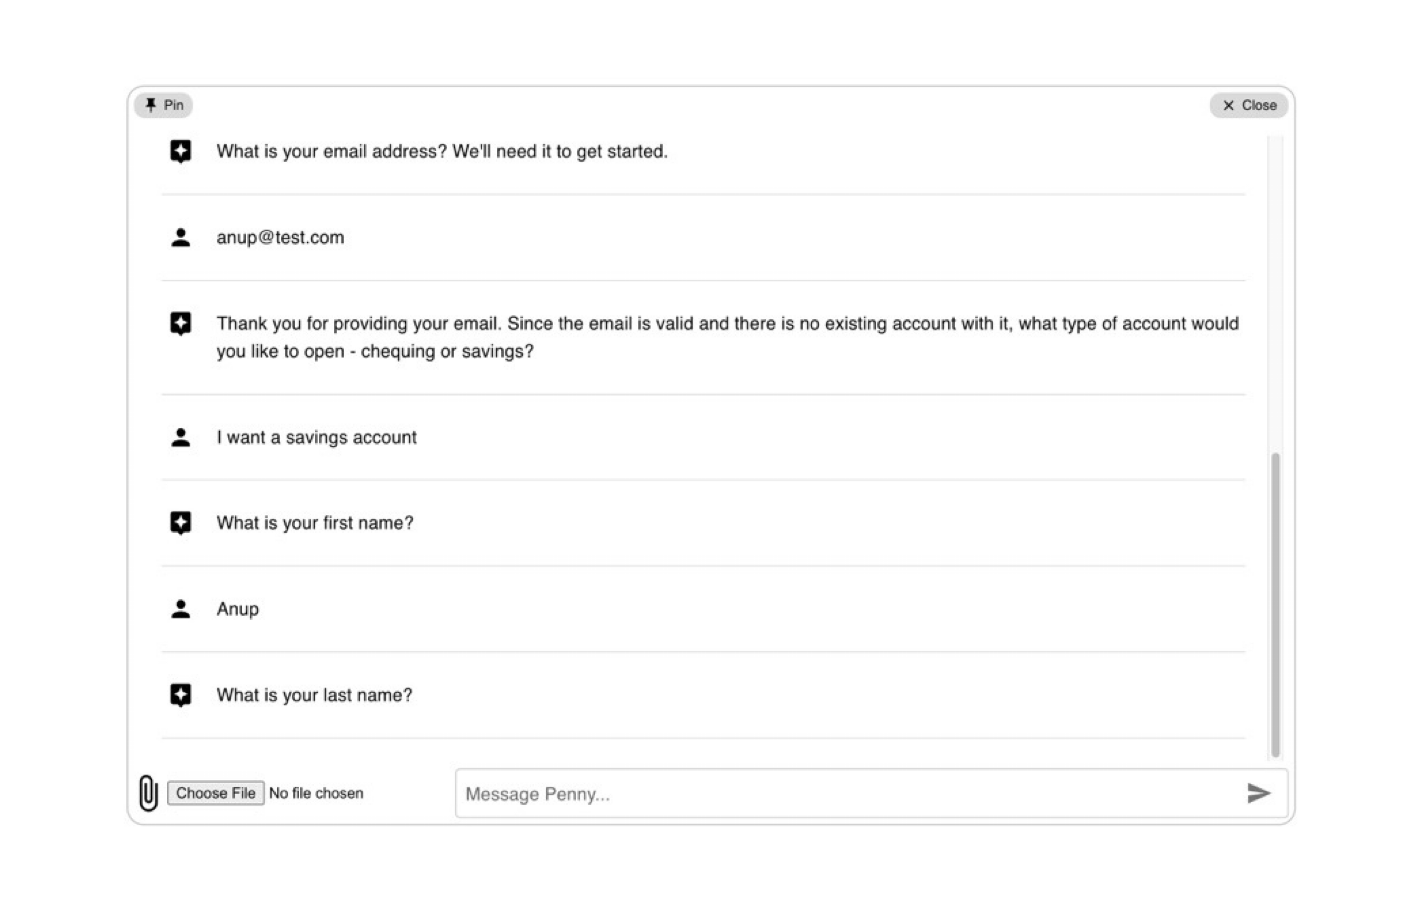
Task: Click the paperclip attachment icon
Action: [x=148, y=793]
